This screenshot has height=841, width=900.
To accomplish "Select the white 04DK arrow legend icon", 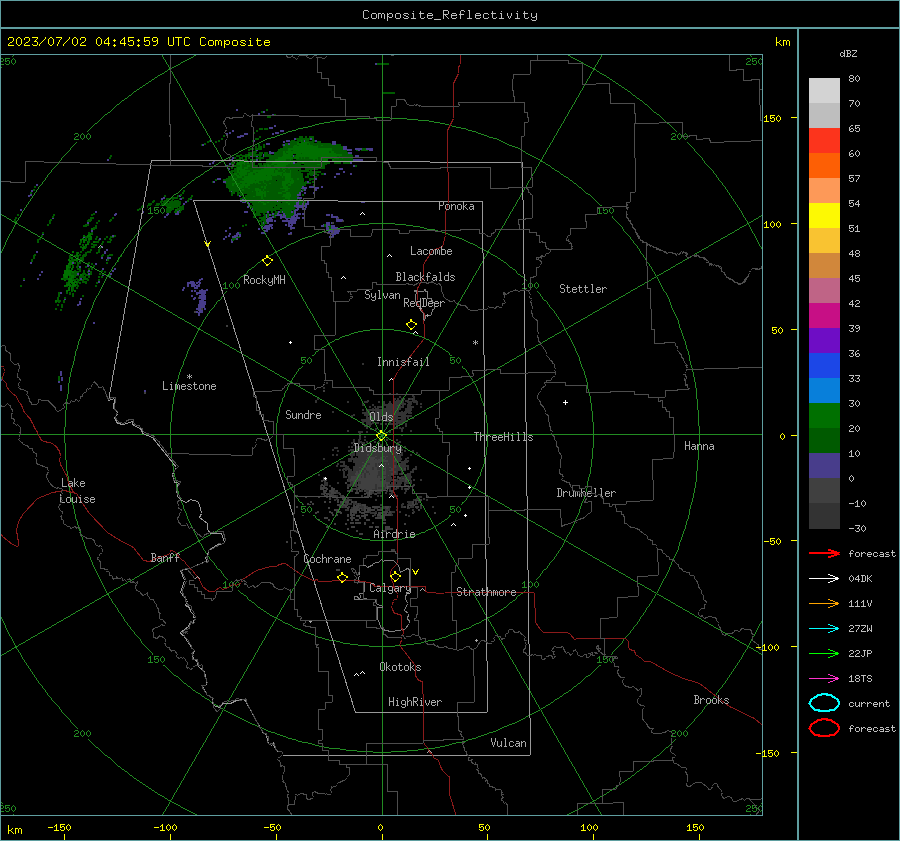I will point(824,578).
